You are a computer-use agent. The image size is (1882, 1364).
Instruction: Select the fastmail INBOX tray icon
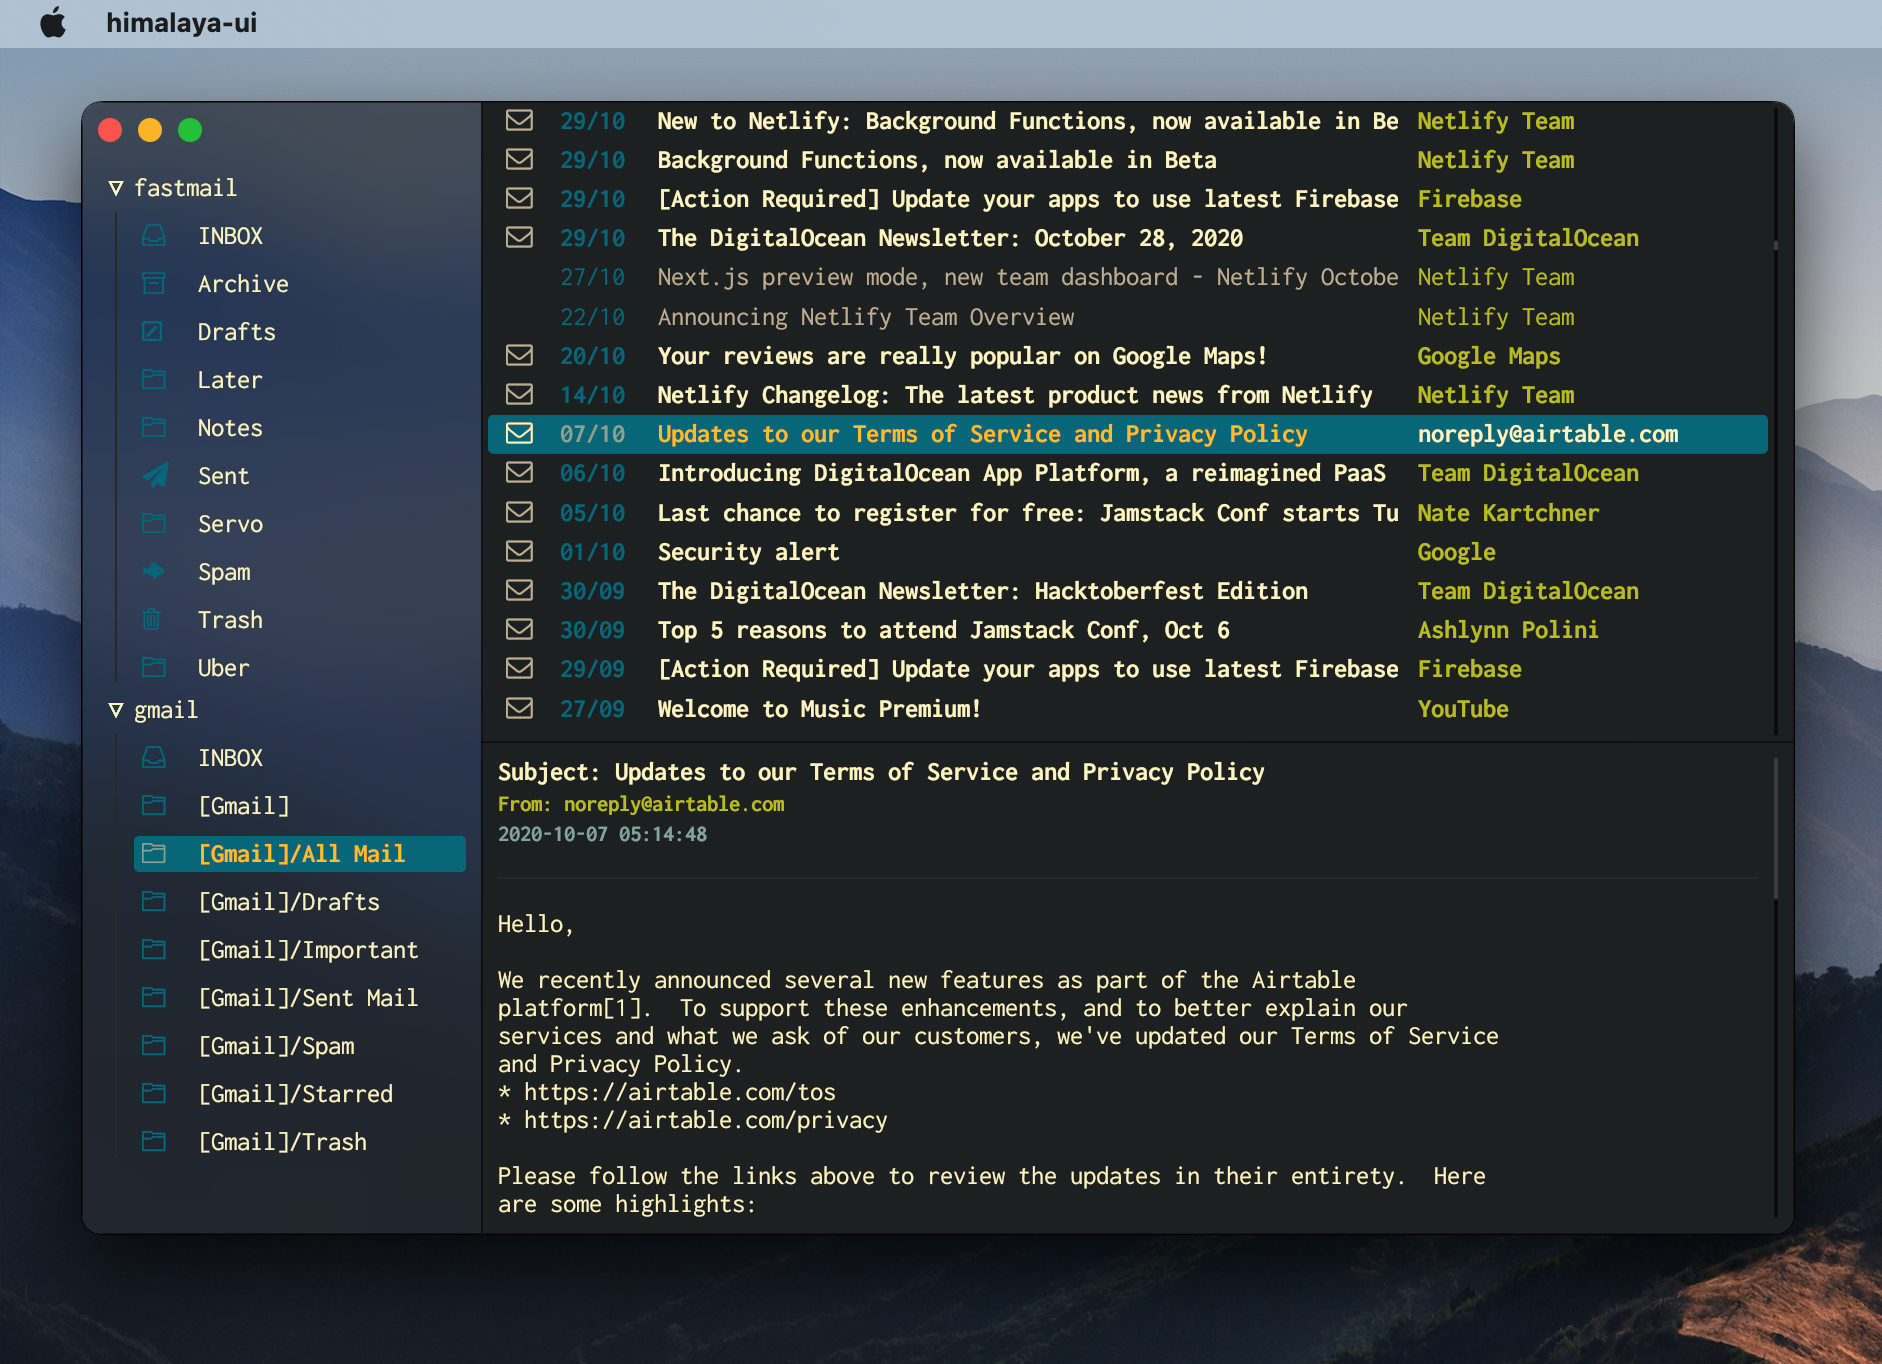(x=153, y=235)
